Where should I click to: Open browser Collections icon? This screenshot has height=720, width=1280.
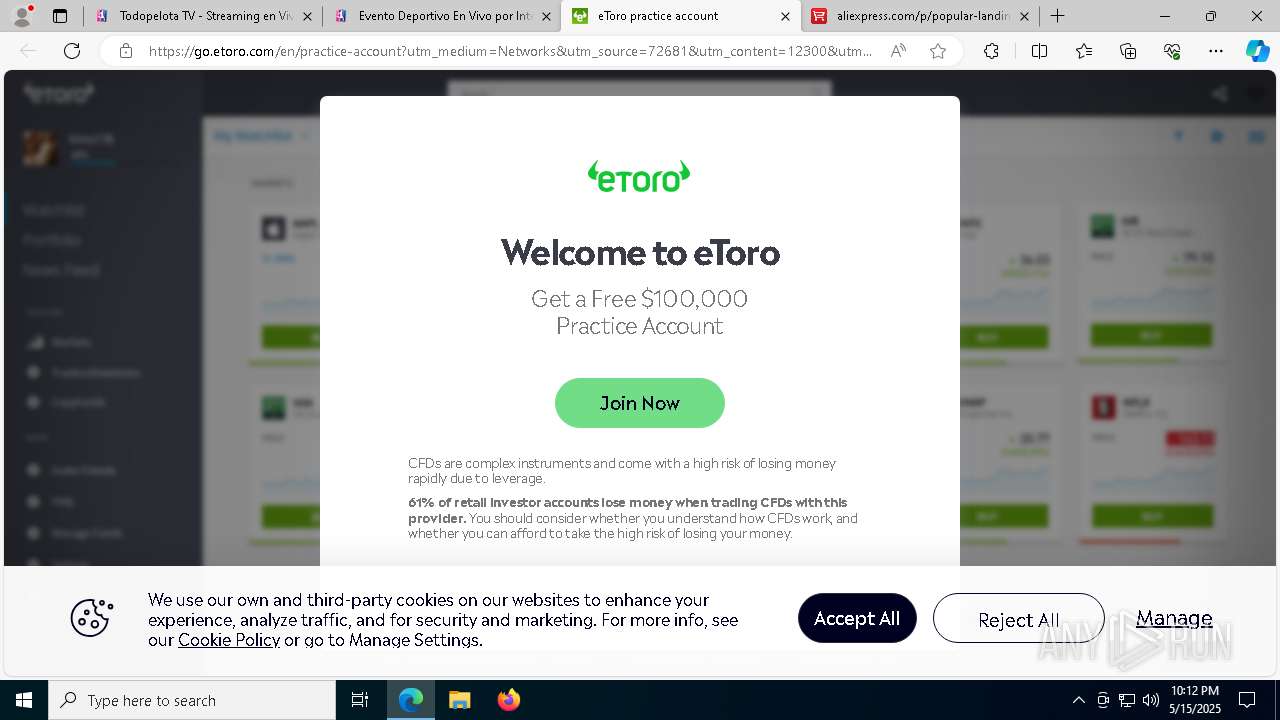pos(1128,51)
